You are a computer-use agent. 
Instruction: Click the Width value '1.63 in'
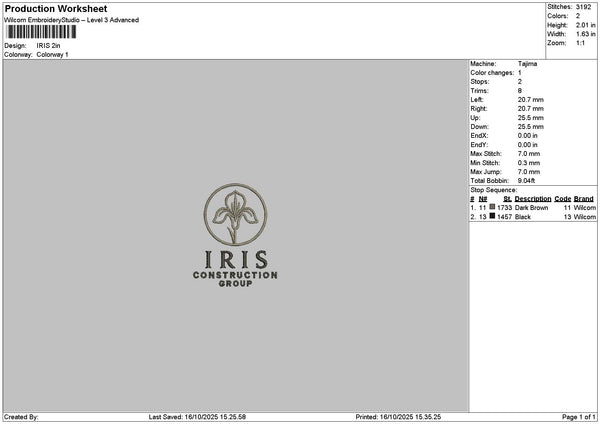click(585, 34)
